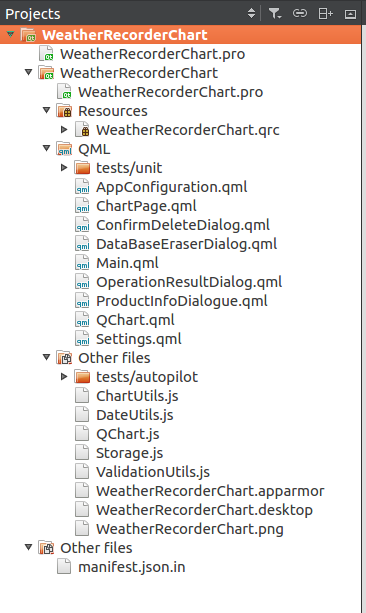Expand the tests/unit folder

tap(65, 168)
